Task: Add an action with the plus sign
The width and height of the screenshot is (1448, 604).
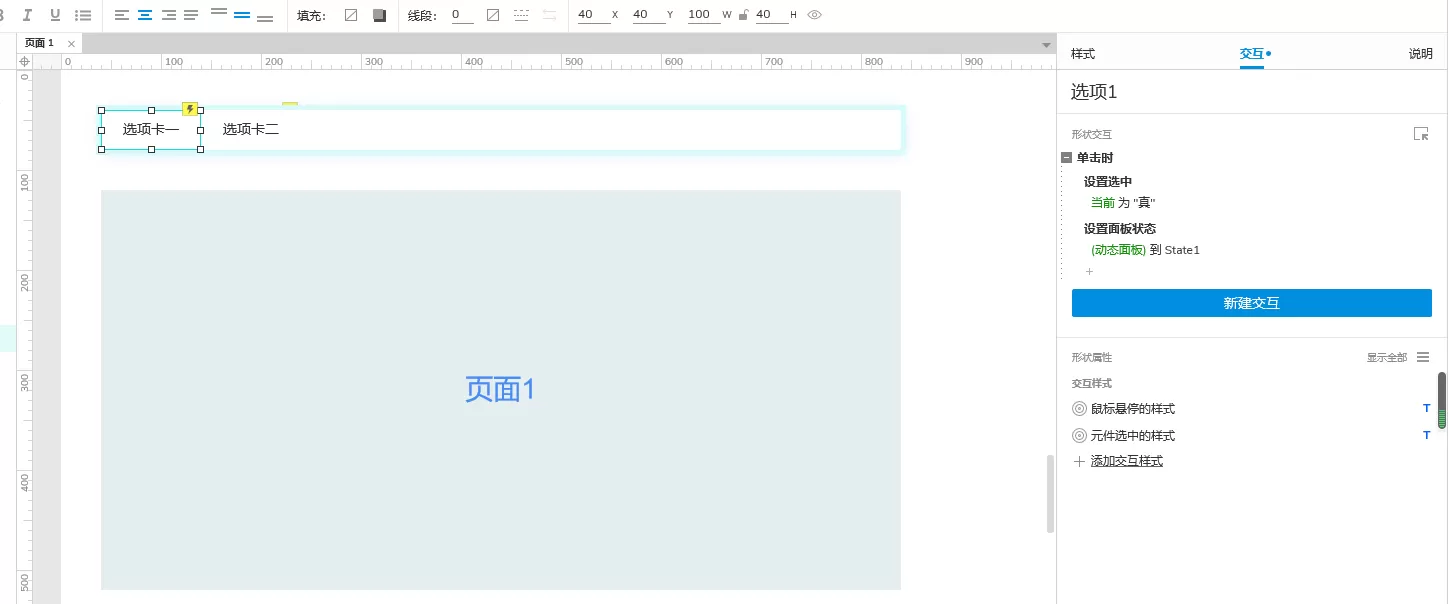Action: click(x=1089, y=271)
